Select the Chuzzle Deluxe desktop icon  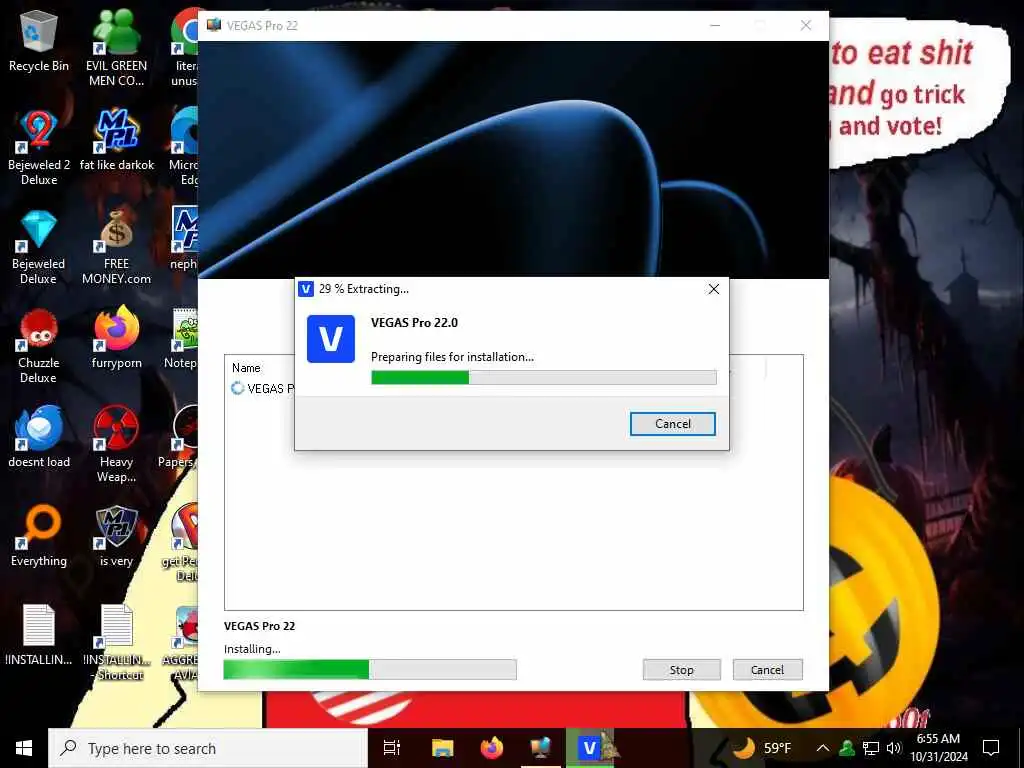(39, 346)
